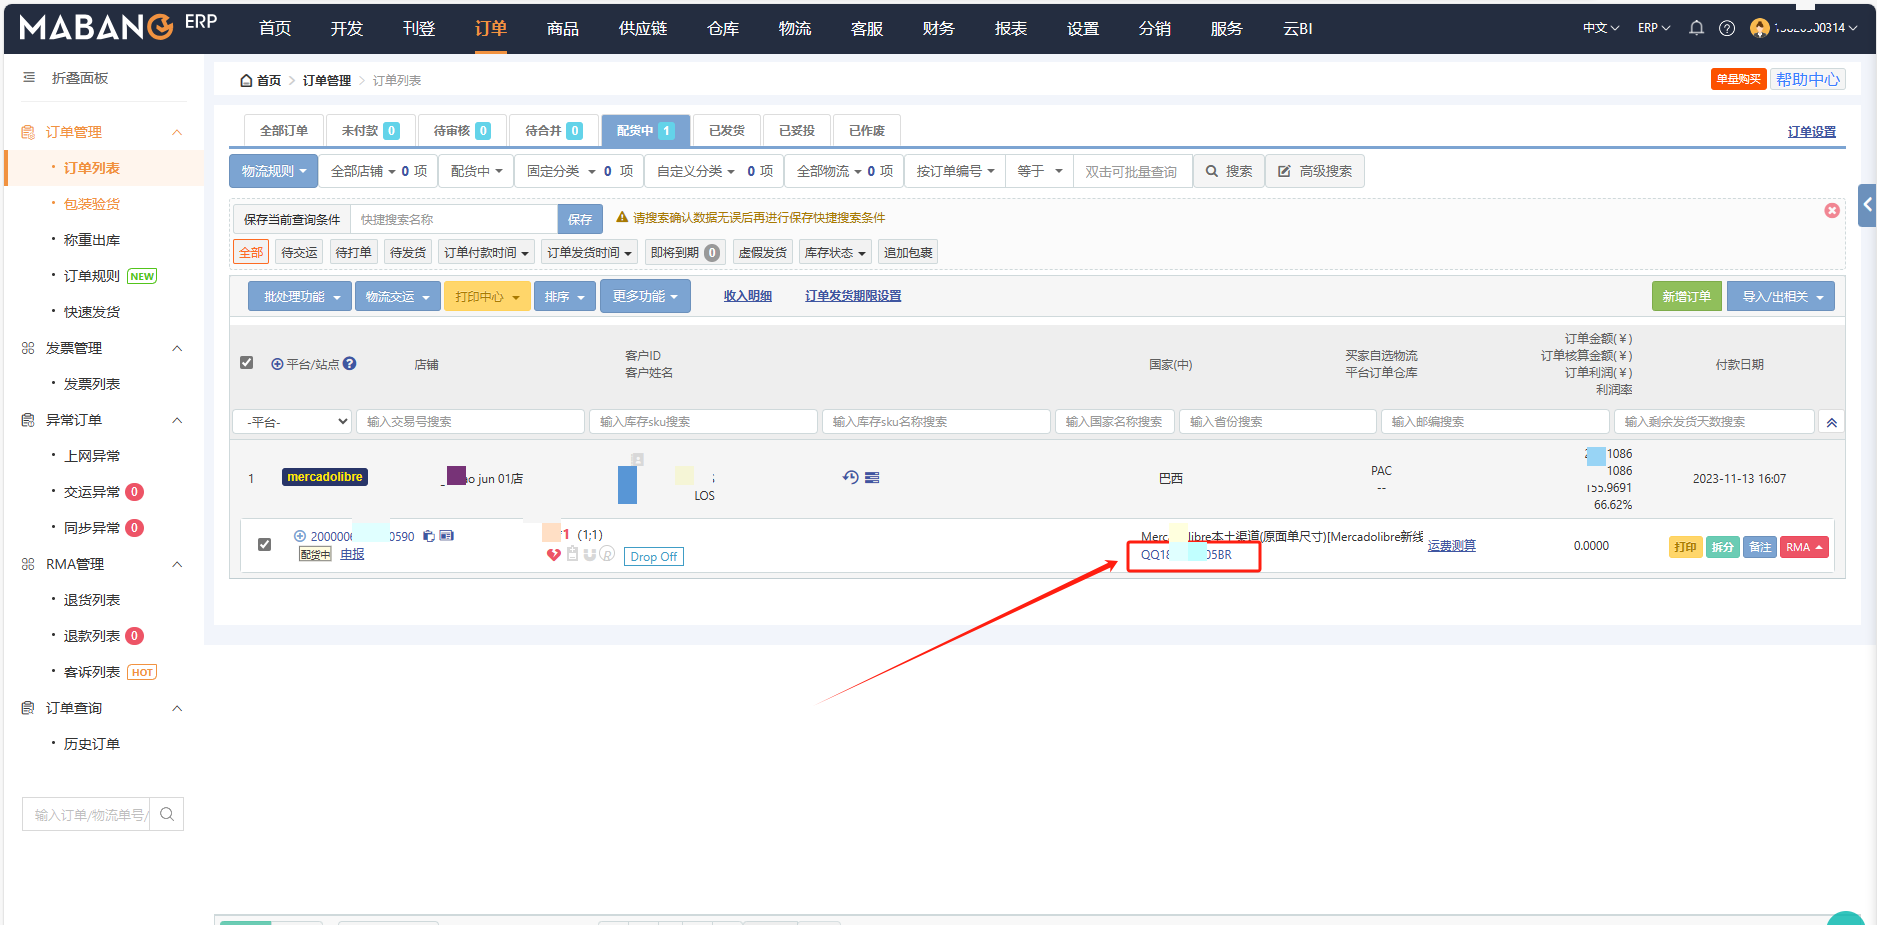Open the 等于 operator dropdown
Viewport: 1877px width, 925px height.
[x=1040, y=171]
